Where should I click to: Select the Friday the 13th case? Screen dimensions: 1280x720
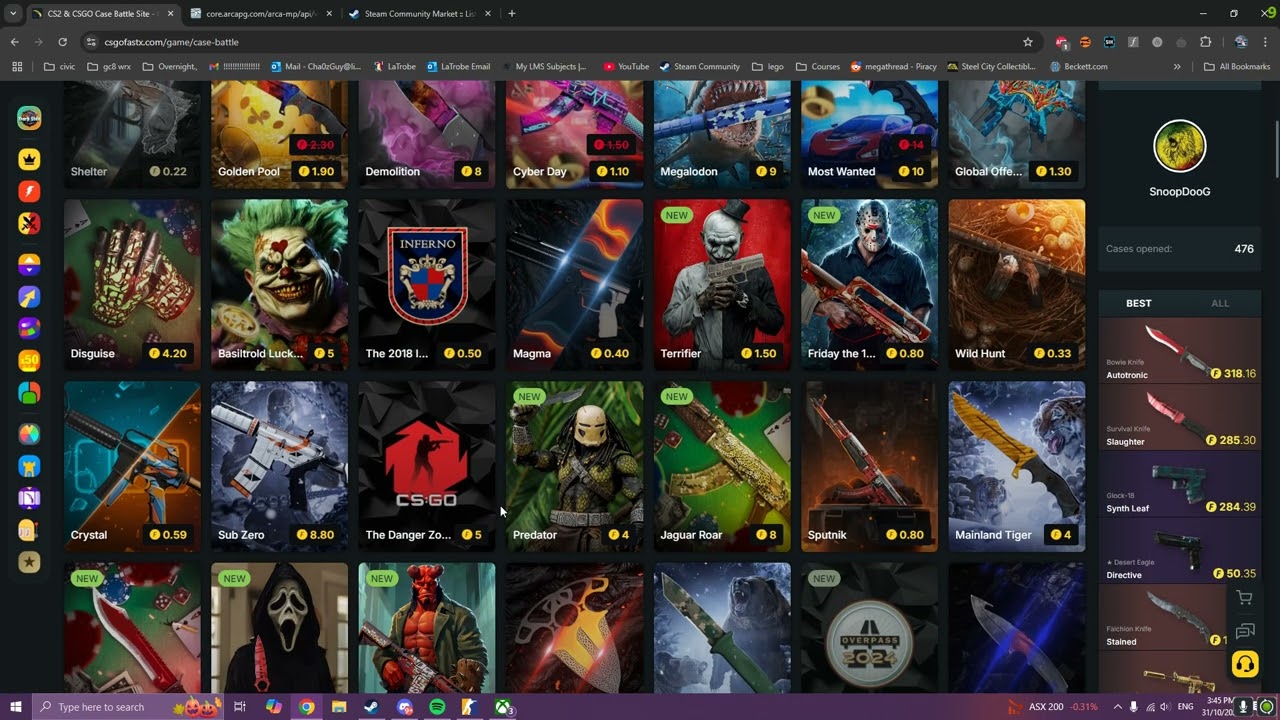(x=869, y=285)
